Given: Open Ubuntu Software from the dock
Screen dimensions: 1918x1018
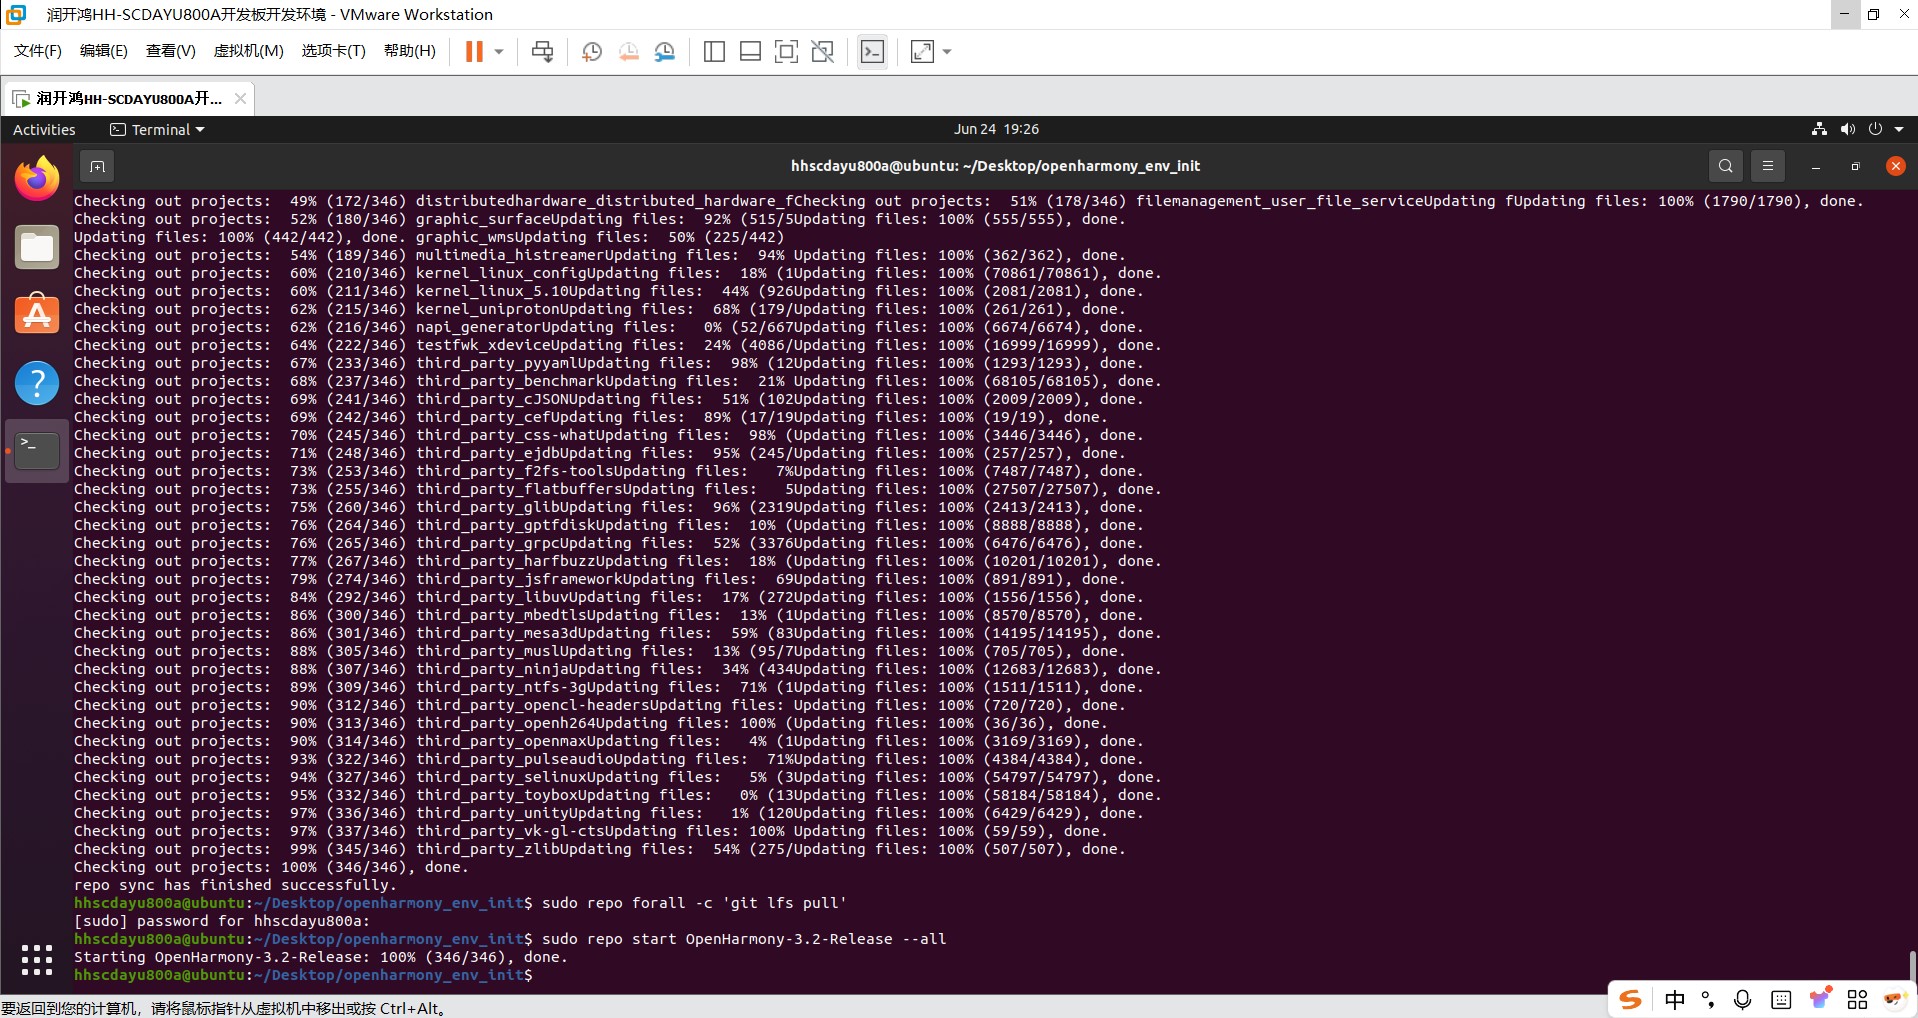Looking at the screenshot, I should point(37,314).
